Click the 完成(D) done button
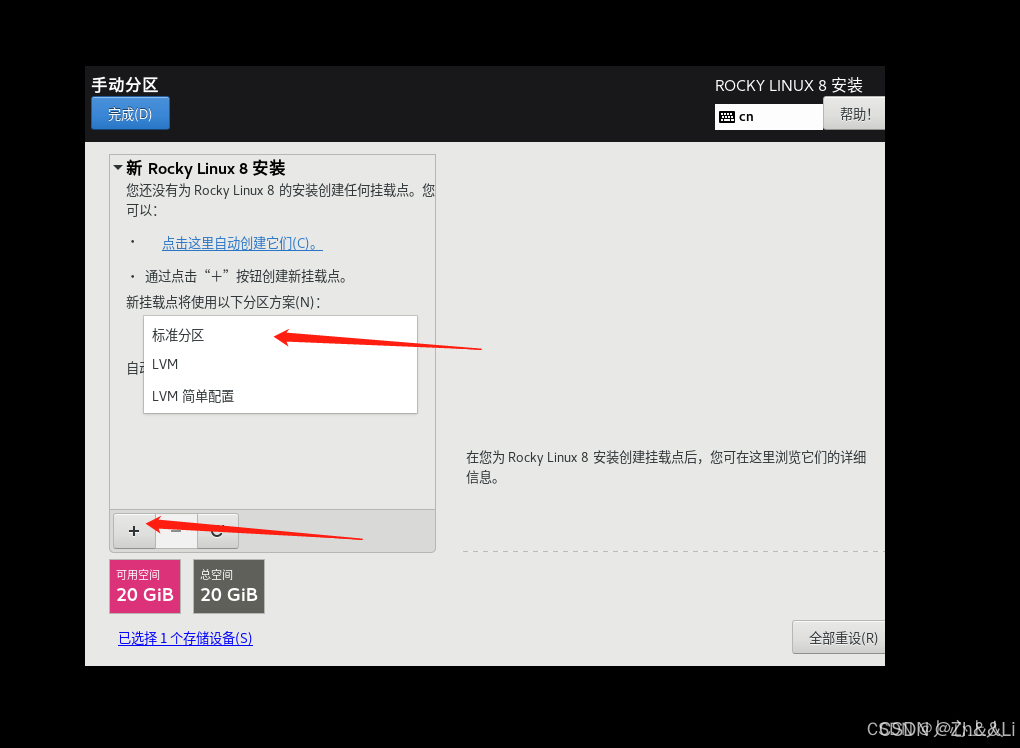The width and height of the screenshot is (1020, 748). click(x=130, y=113)
